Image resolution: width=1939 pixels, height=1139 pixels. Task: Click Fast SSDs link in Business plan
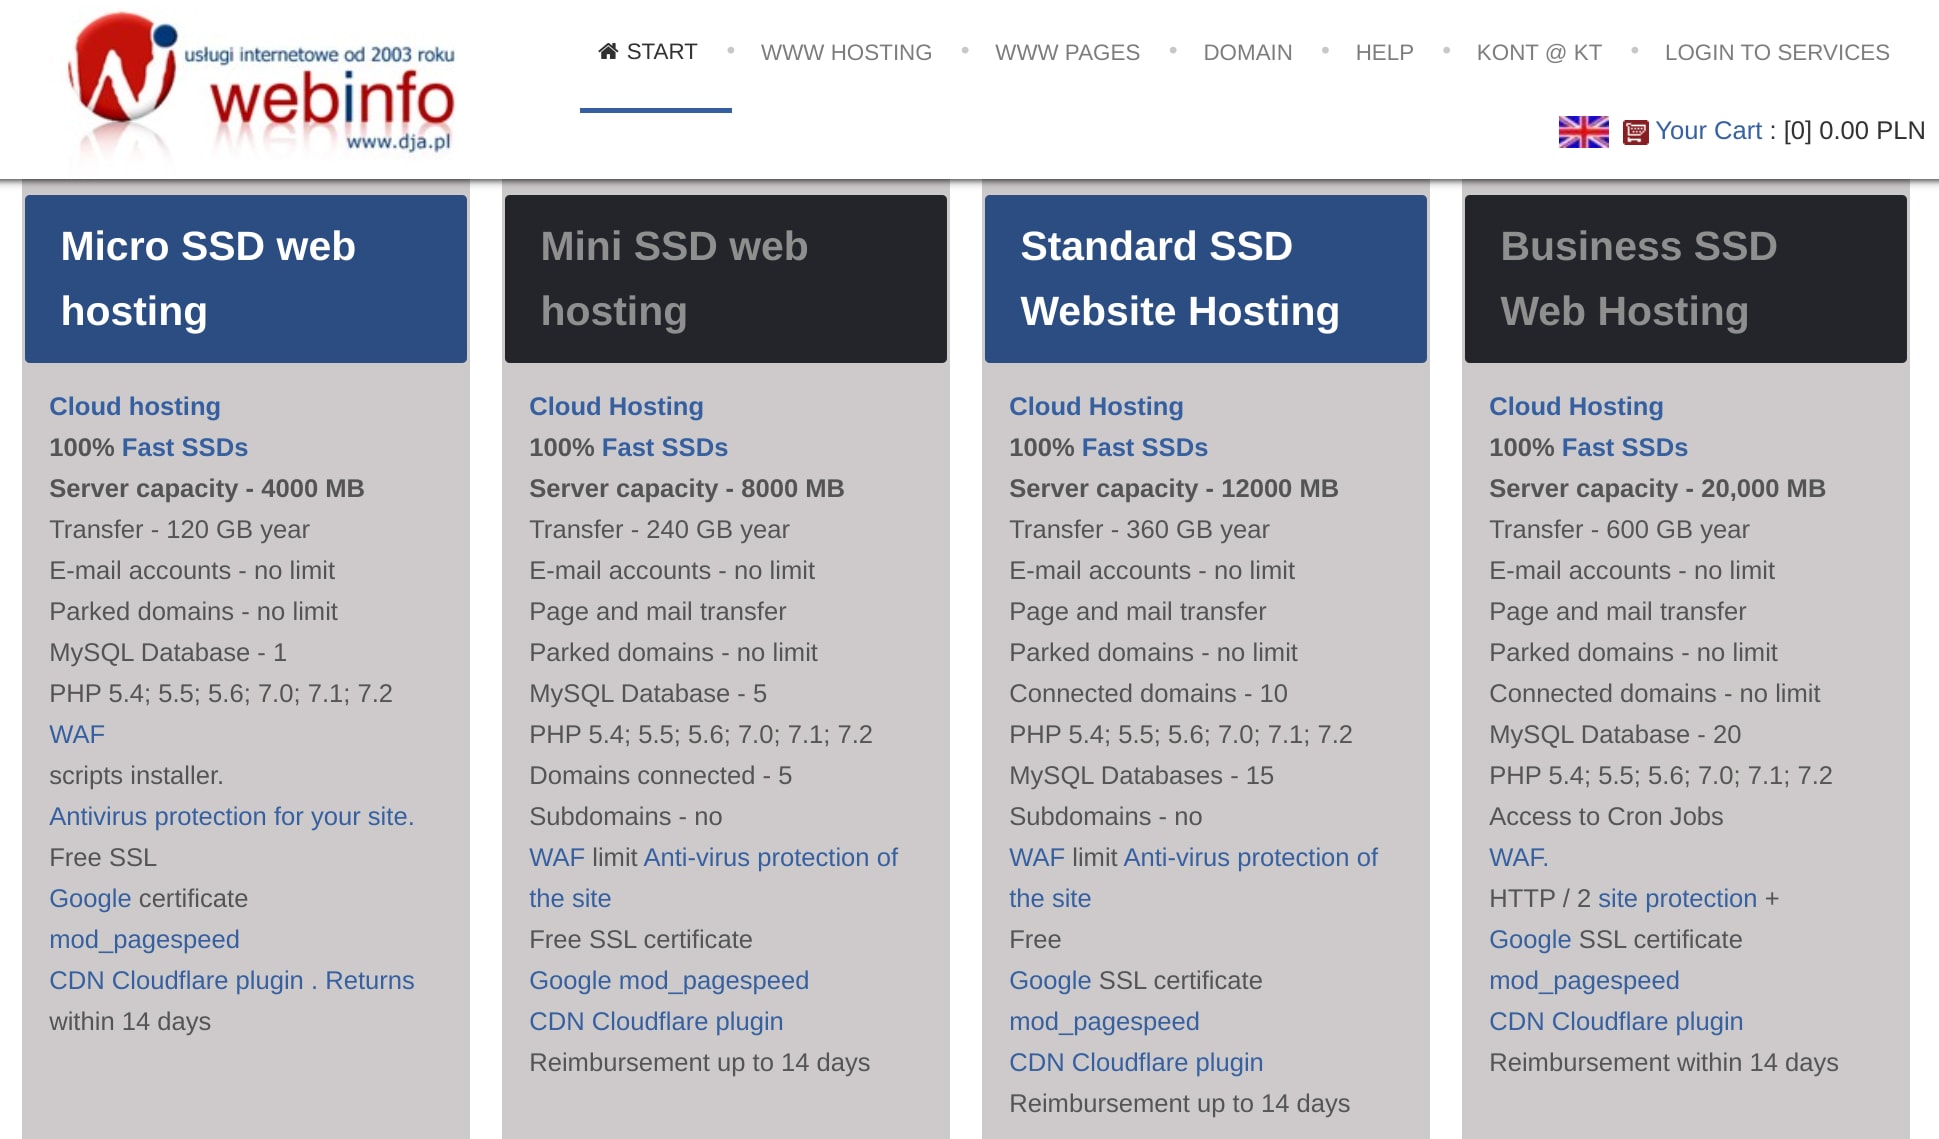[1625, 447]
